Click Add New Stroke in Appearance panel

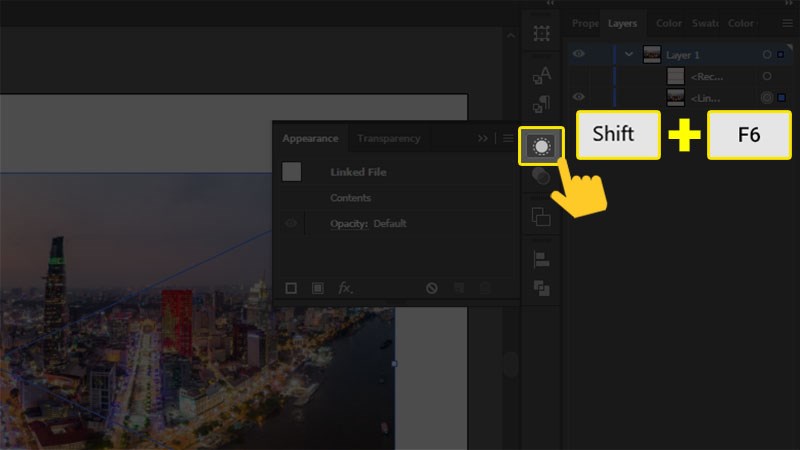tap(291, 288)
